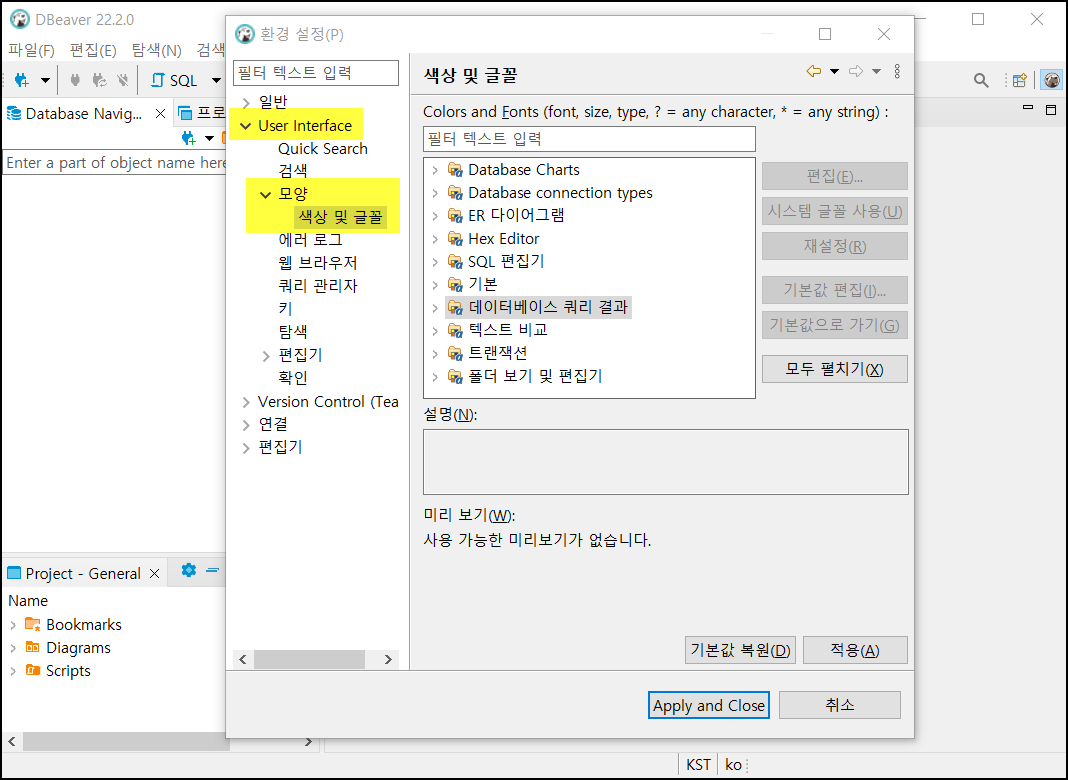
Task: Click the Colors and Fonts filter field
Action: [589, 139]
